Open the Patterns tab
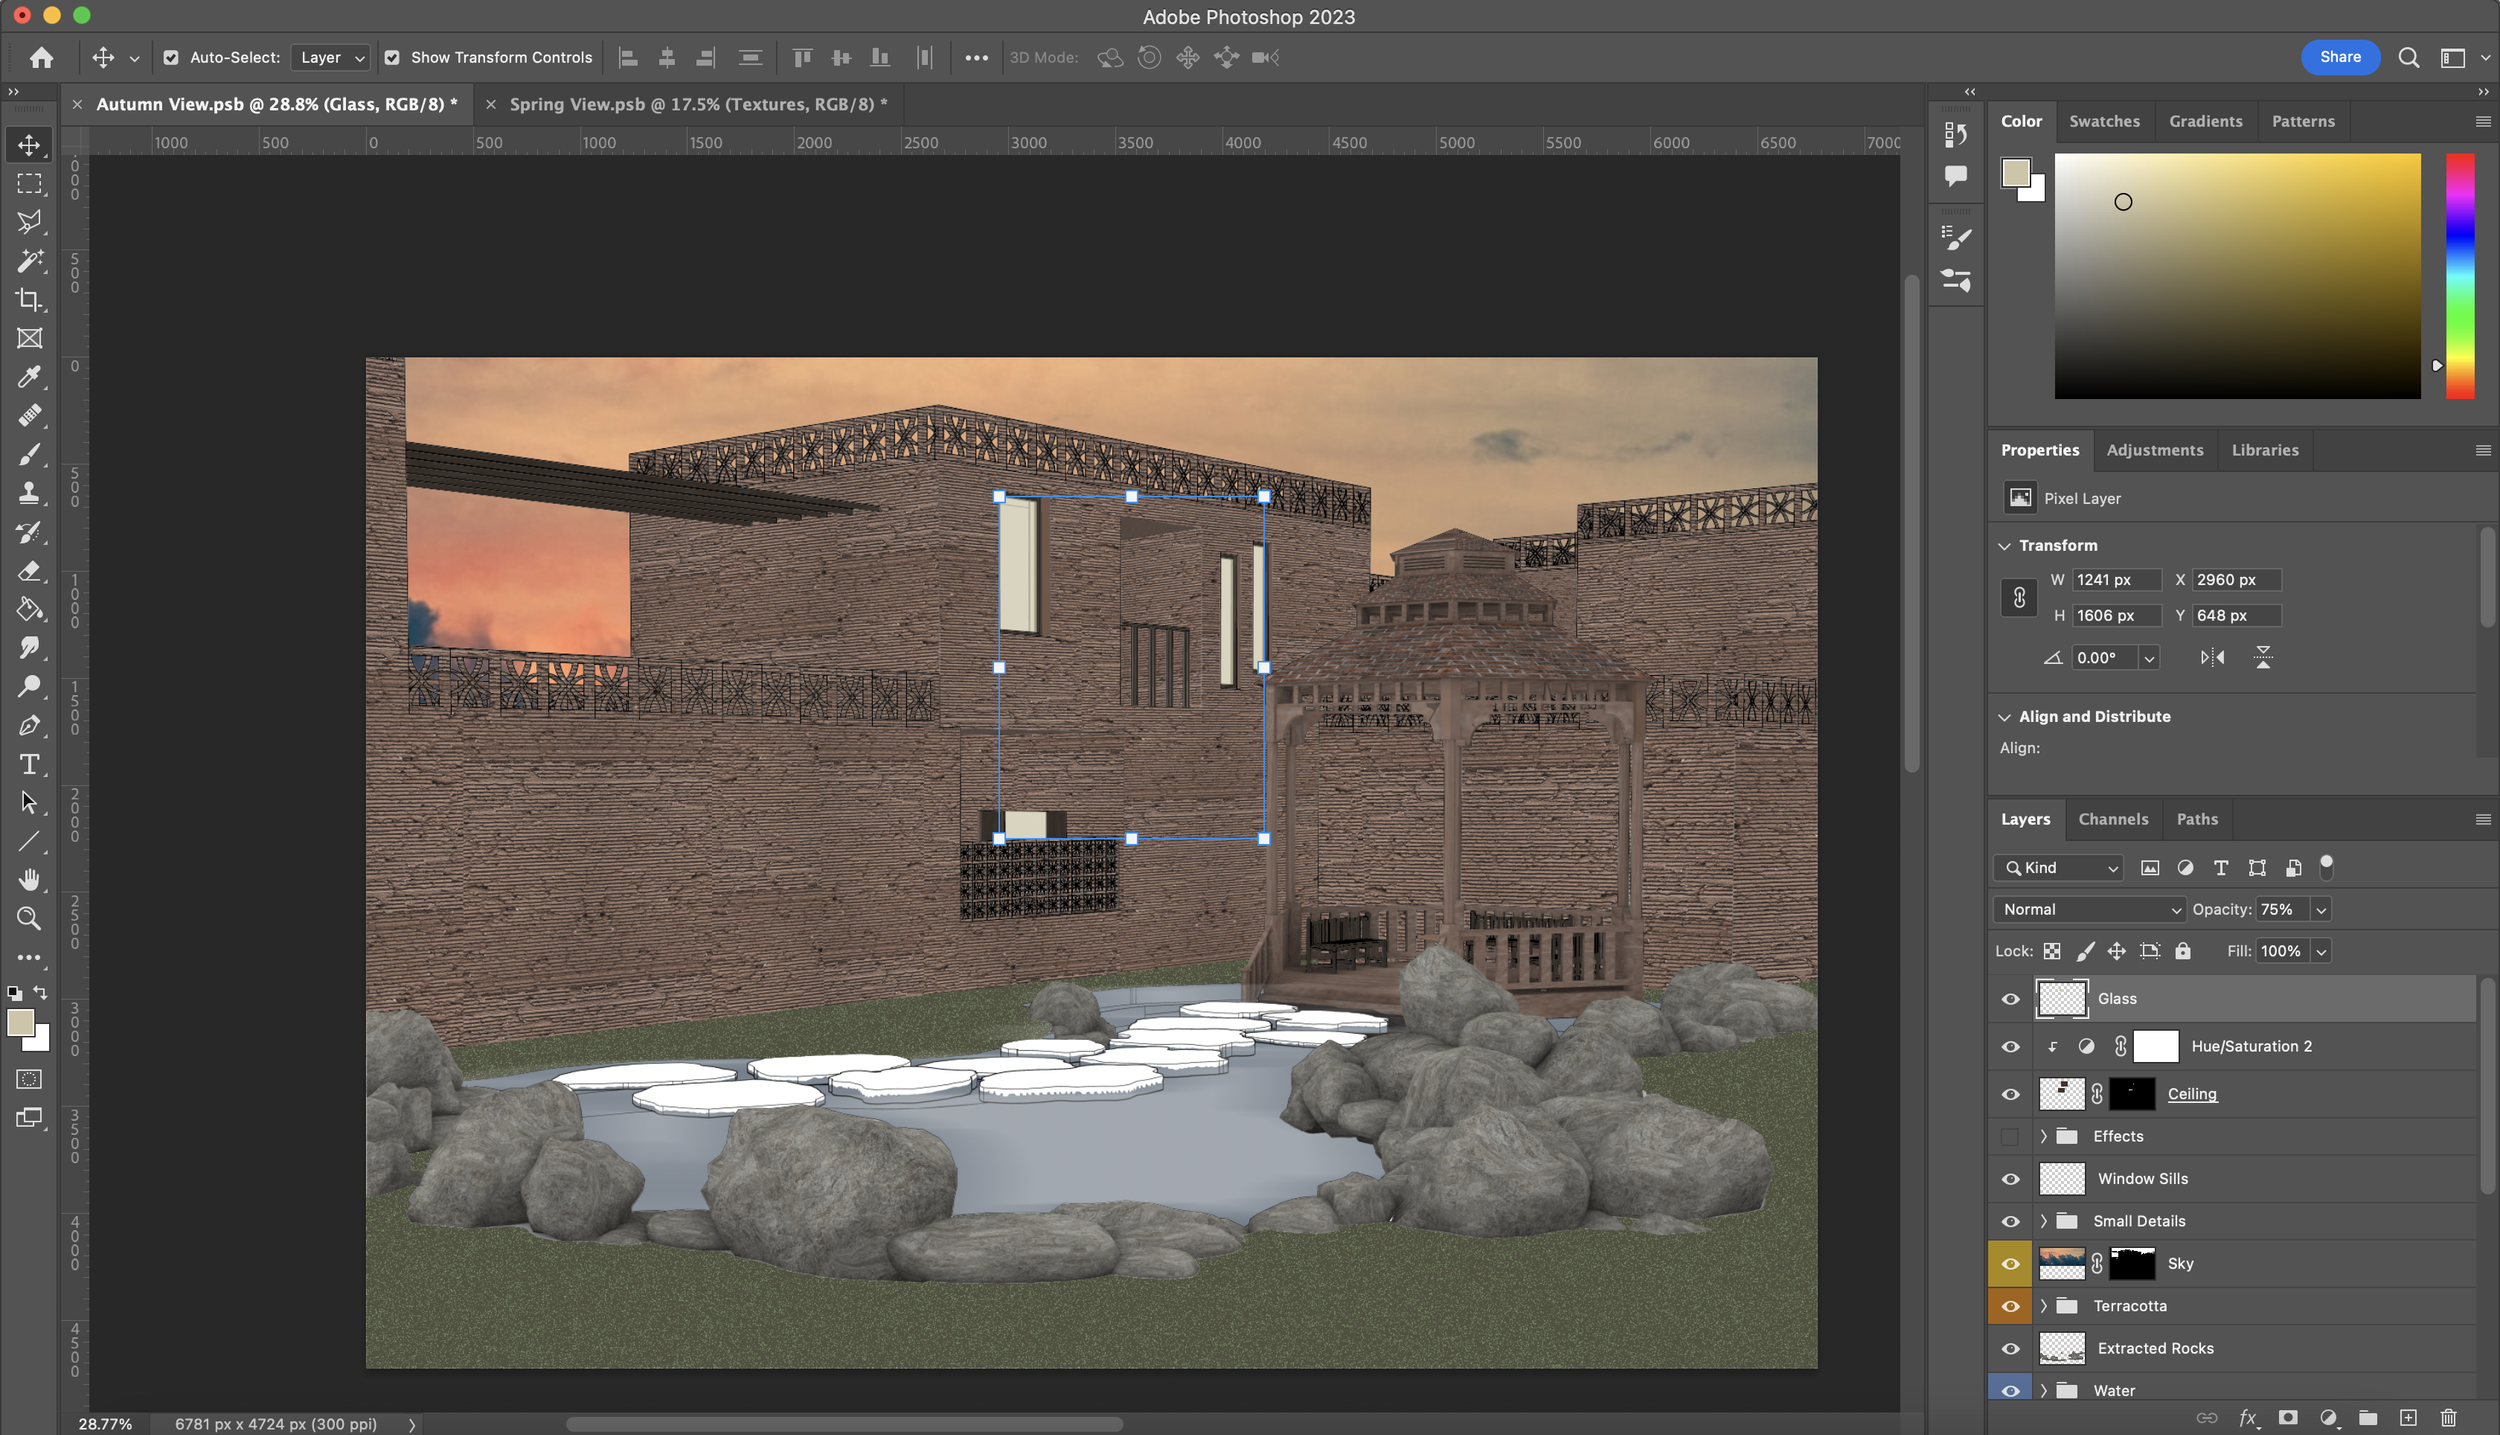The image size is (2500, 1435). [x=2302, y=121]
